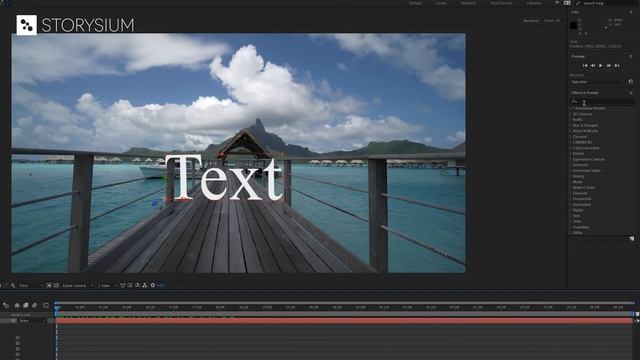Reset exposure icon in the viewer
Screen dimensions: 640x360
[153, 285]
